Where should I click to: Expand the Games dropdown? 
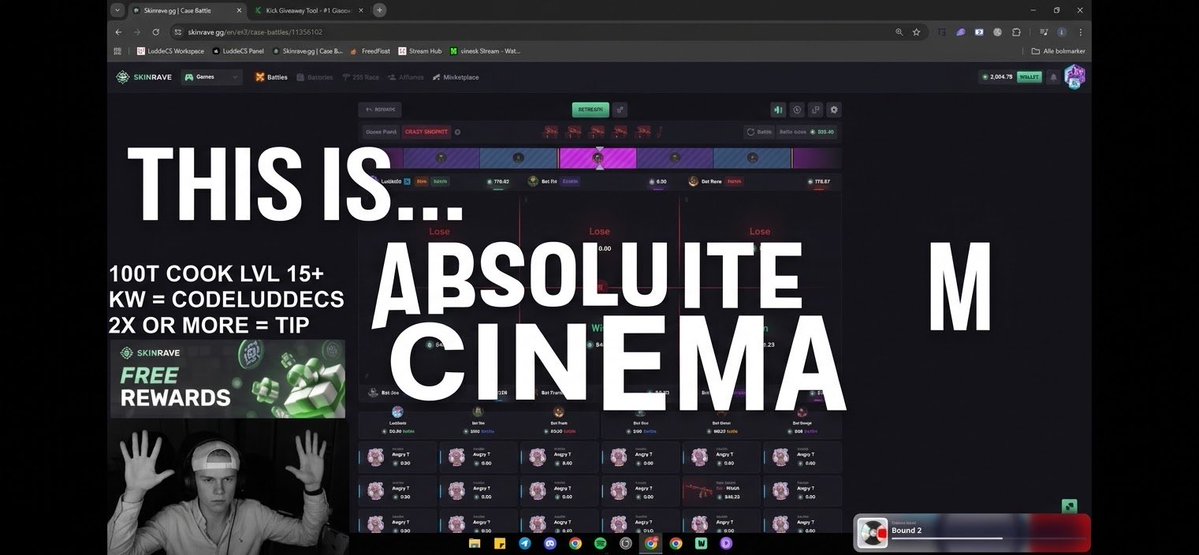(212, 77)
